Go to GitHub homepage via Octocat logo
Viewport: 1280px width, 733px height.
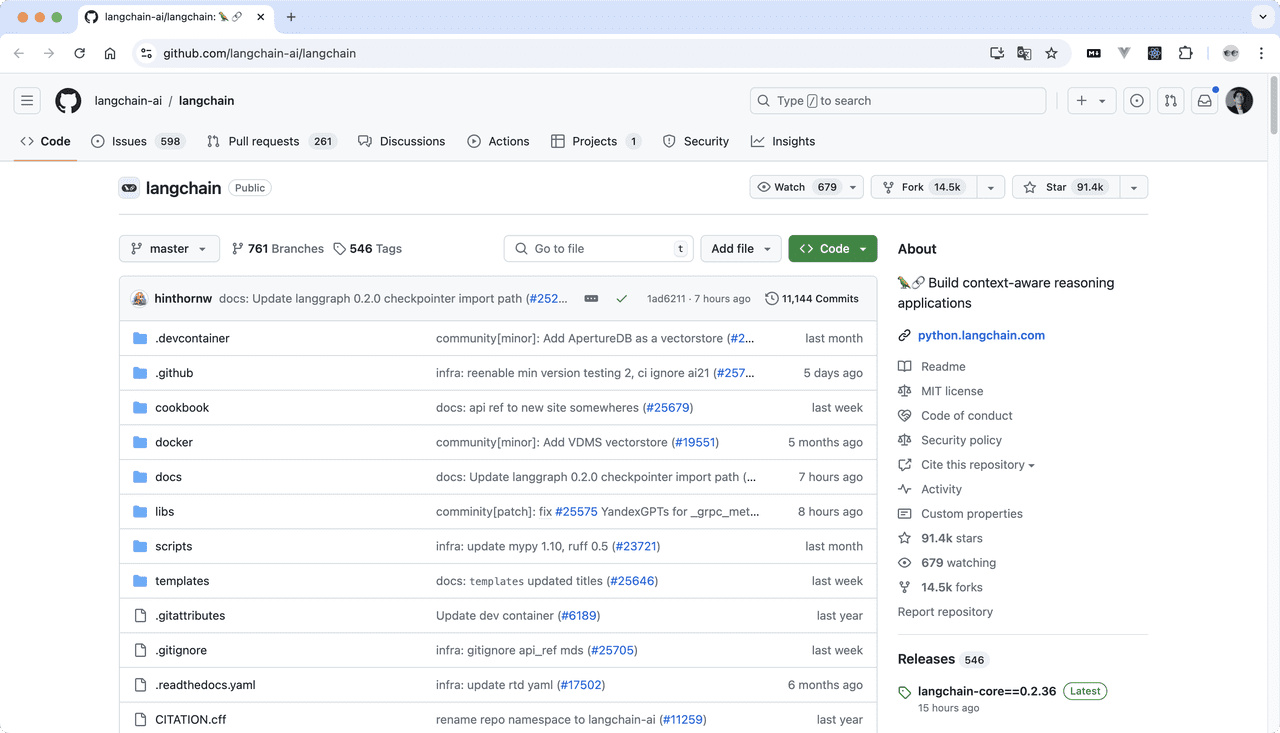click(x=68, y=100)
